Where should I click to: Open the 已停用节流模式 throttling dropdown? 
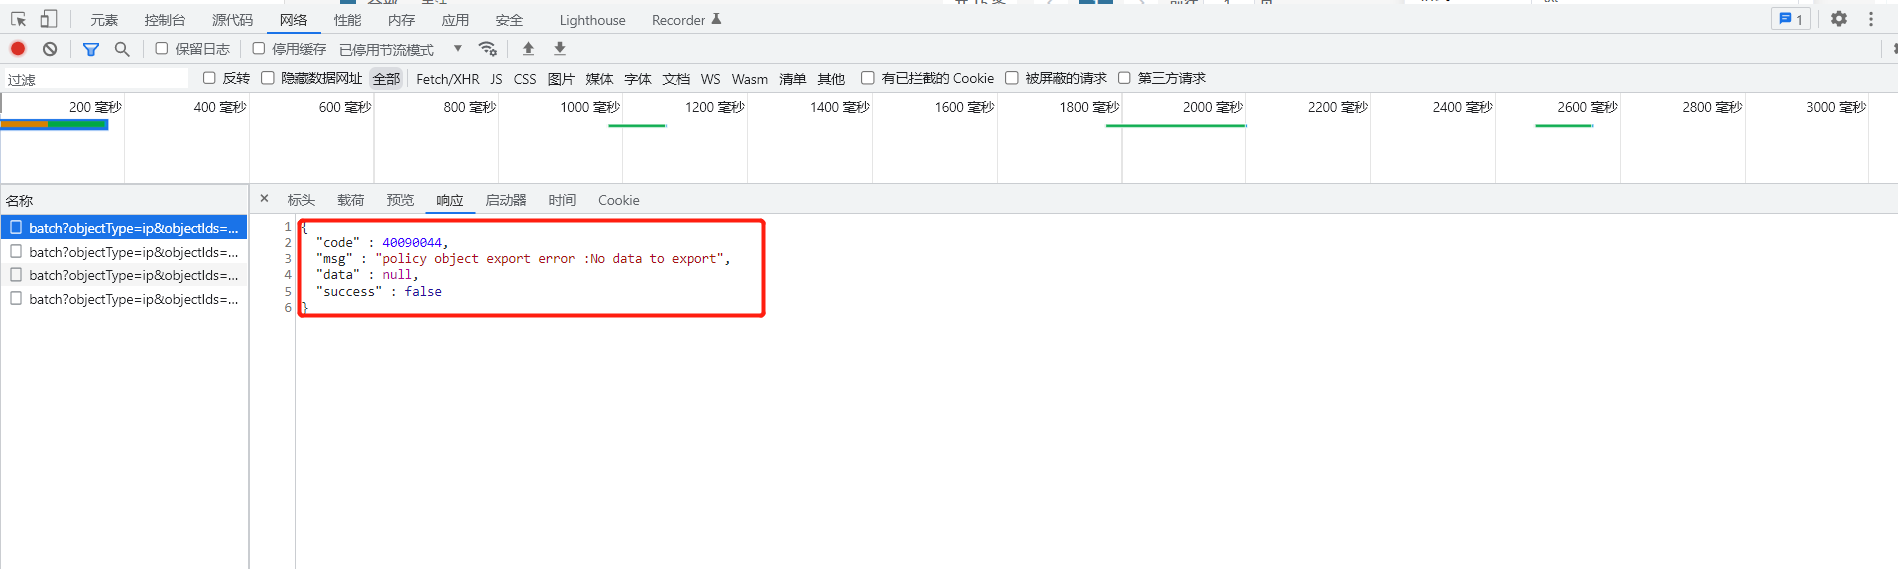click(400, 50)
